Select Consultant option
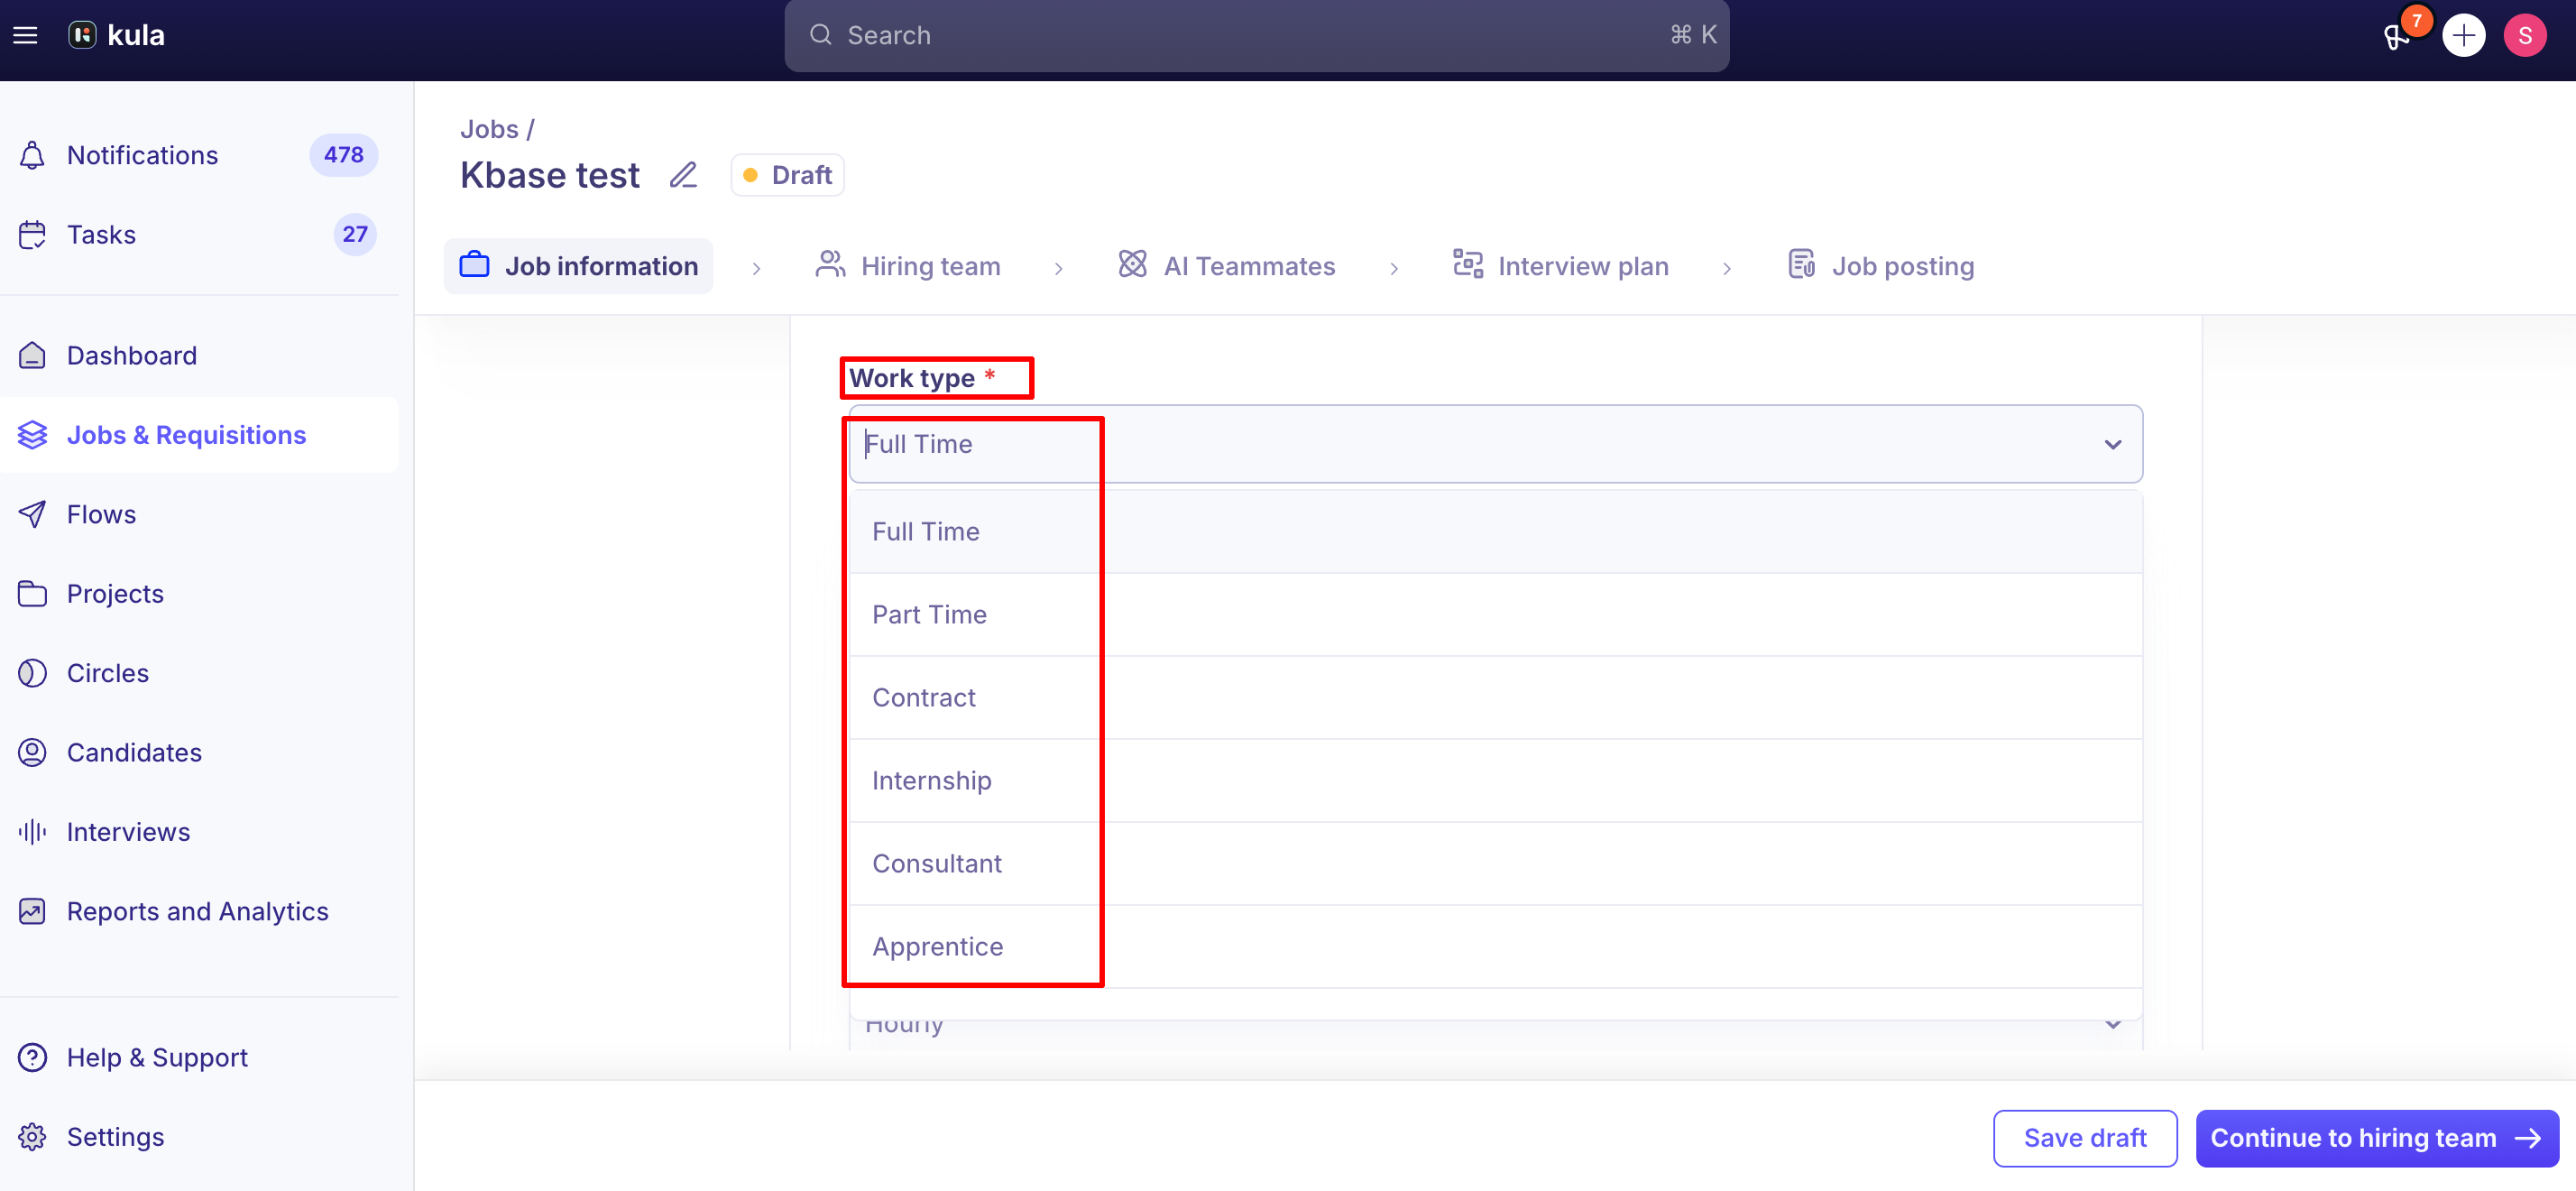2576x1191 pixels. (1495, 864)
